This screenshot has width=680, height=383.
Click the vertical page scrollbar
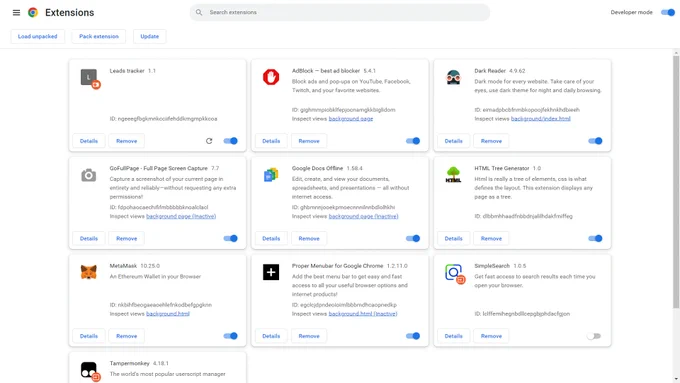tap(676, 182)
